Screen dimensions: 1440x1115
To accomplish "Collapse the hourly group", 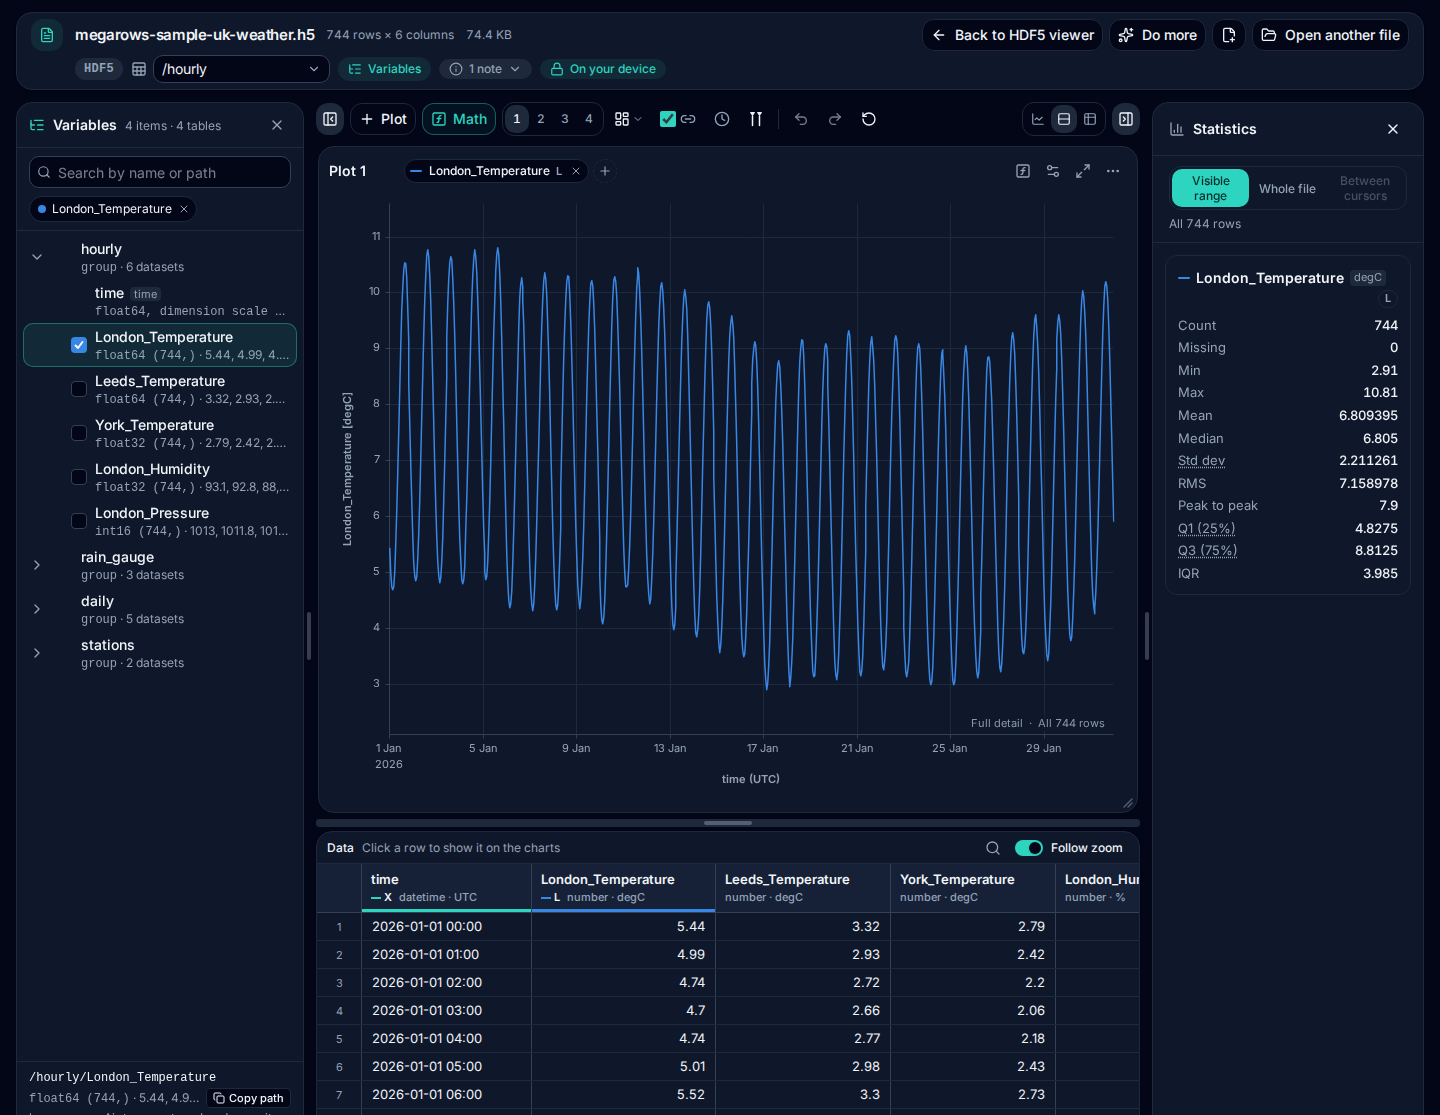I will click(x=37, y=257).
